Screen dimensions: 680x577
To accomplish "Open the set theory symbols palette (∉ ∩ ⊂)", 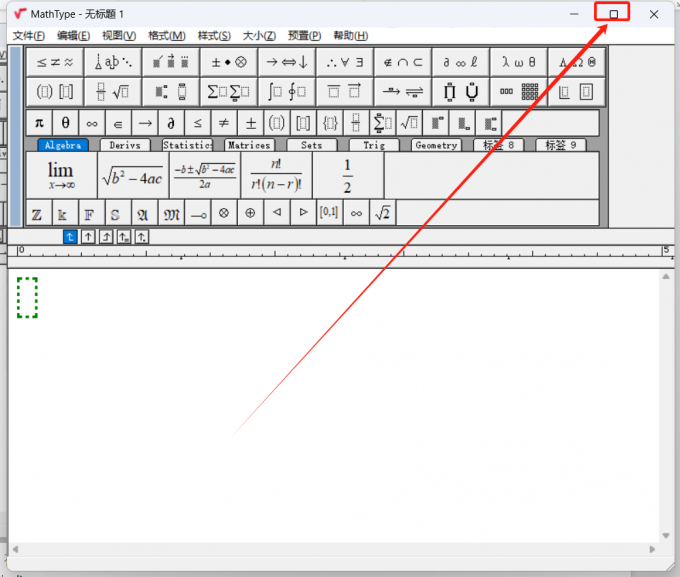I will (403, 62).
